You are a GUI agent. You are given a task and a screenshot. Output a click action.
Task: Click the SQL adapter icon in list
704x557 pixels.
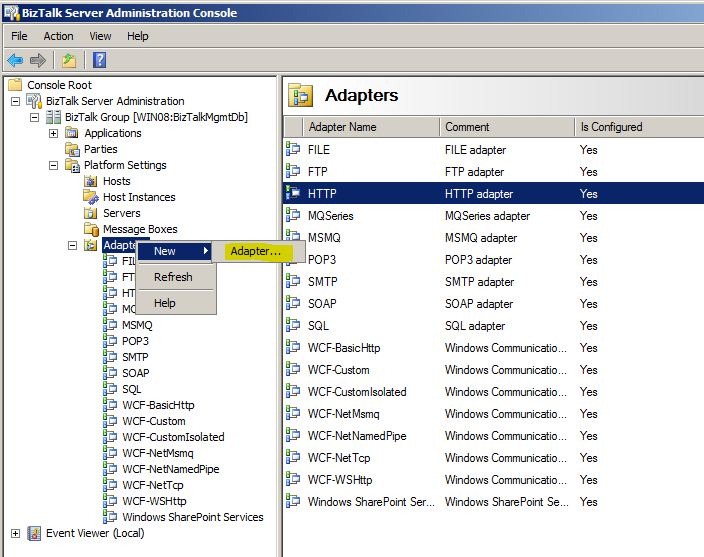coord(293,325)
